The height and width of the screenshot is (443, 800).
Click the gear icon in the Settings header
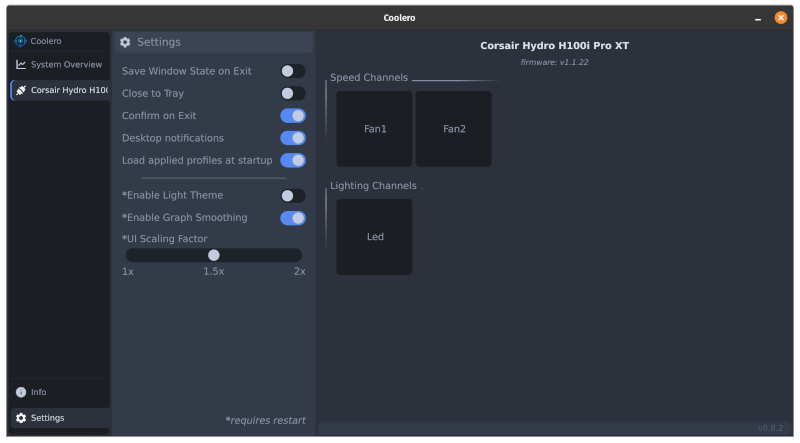(125, 42)
